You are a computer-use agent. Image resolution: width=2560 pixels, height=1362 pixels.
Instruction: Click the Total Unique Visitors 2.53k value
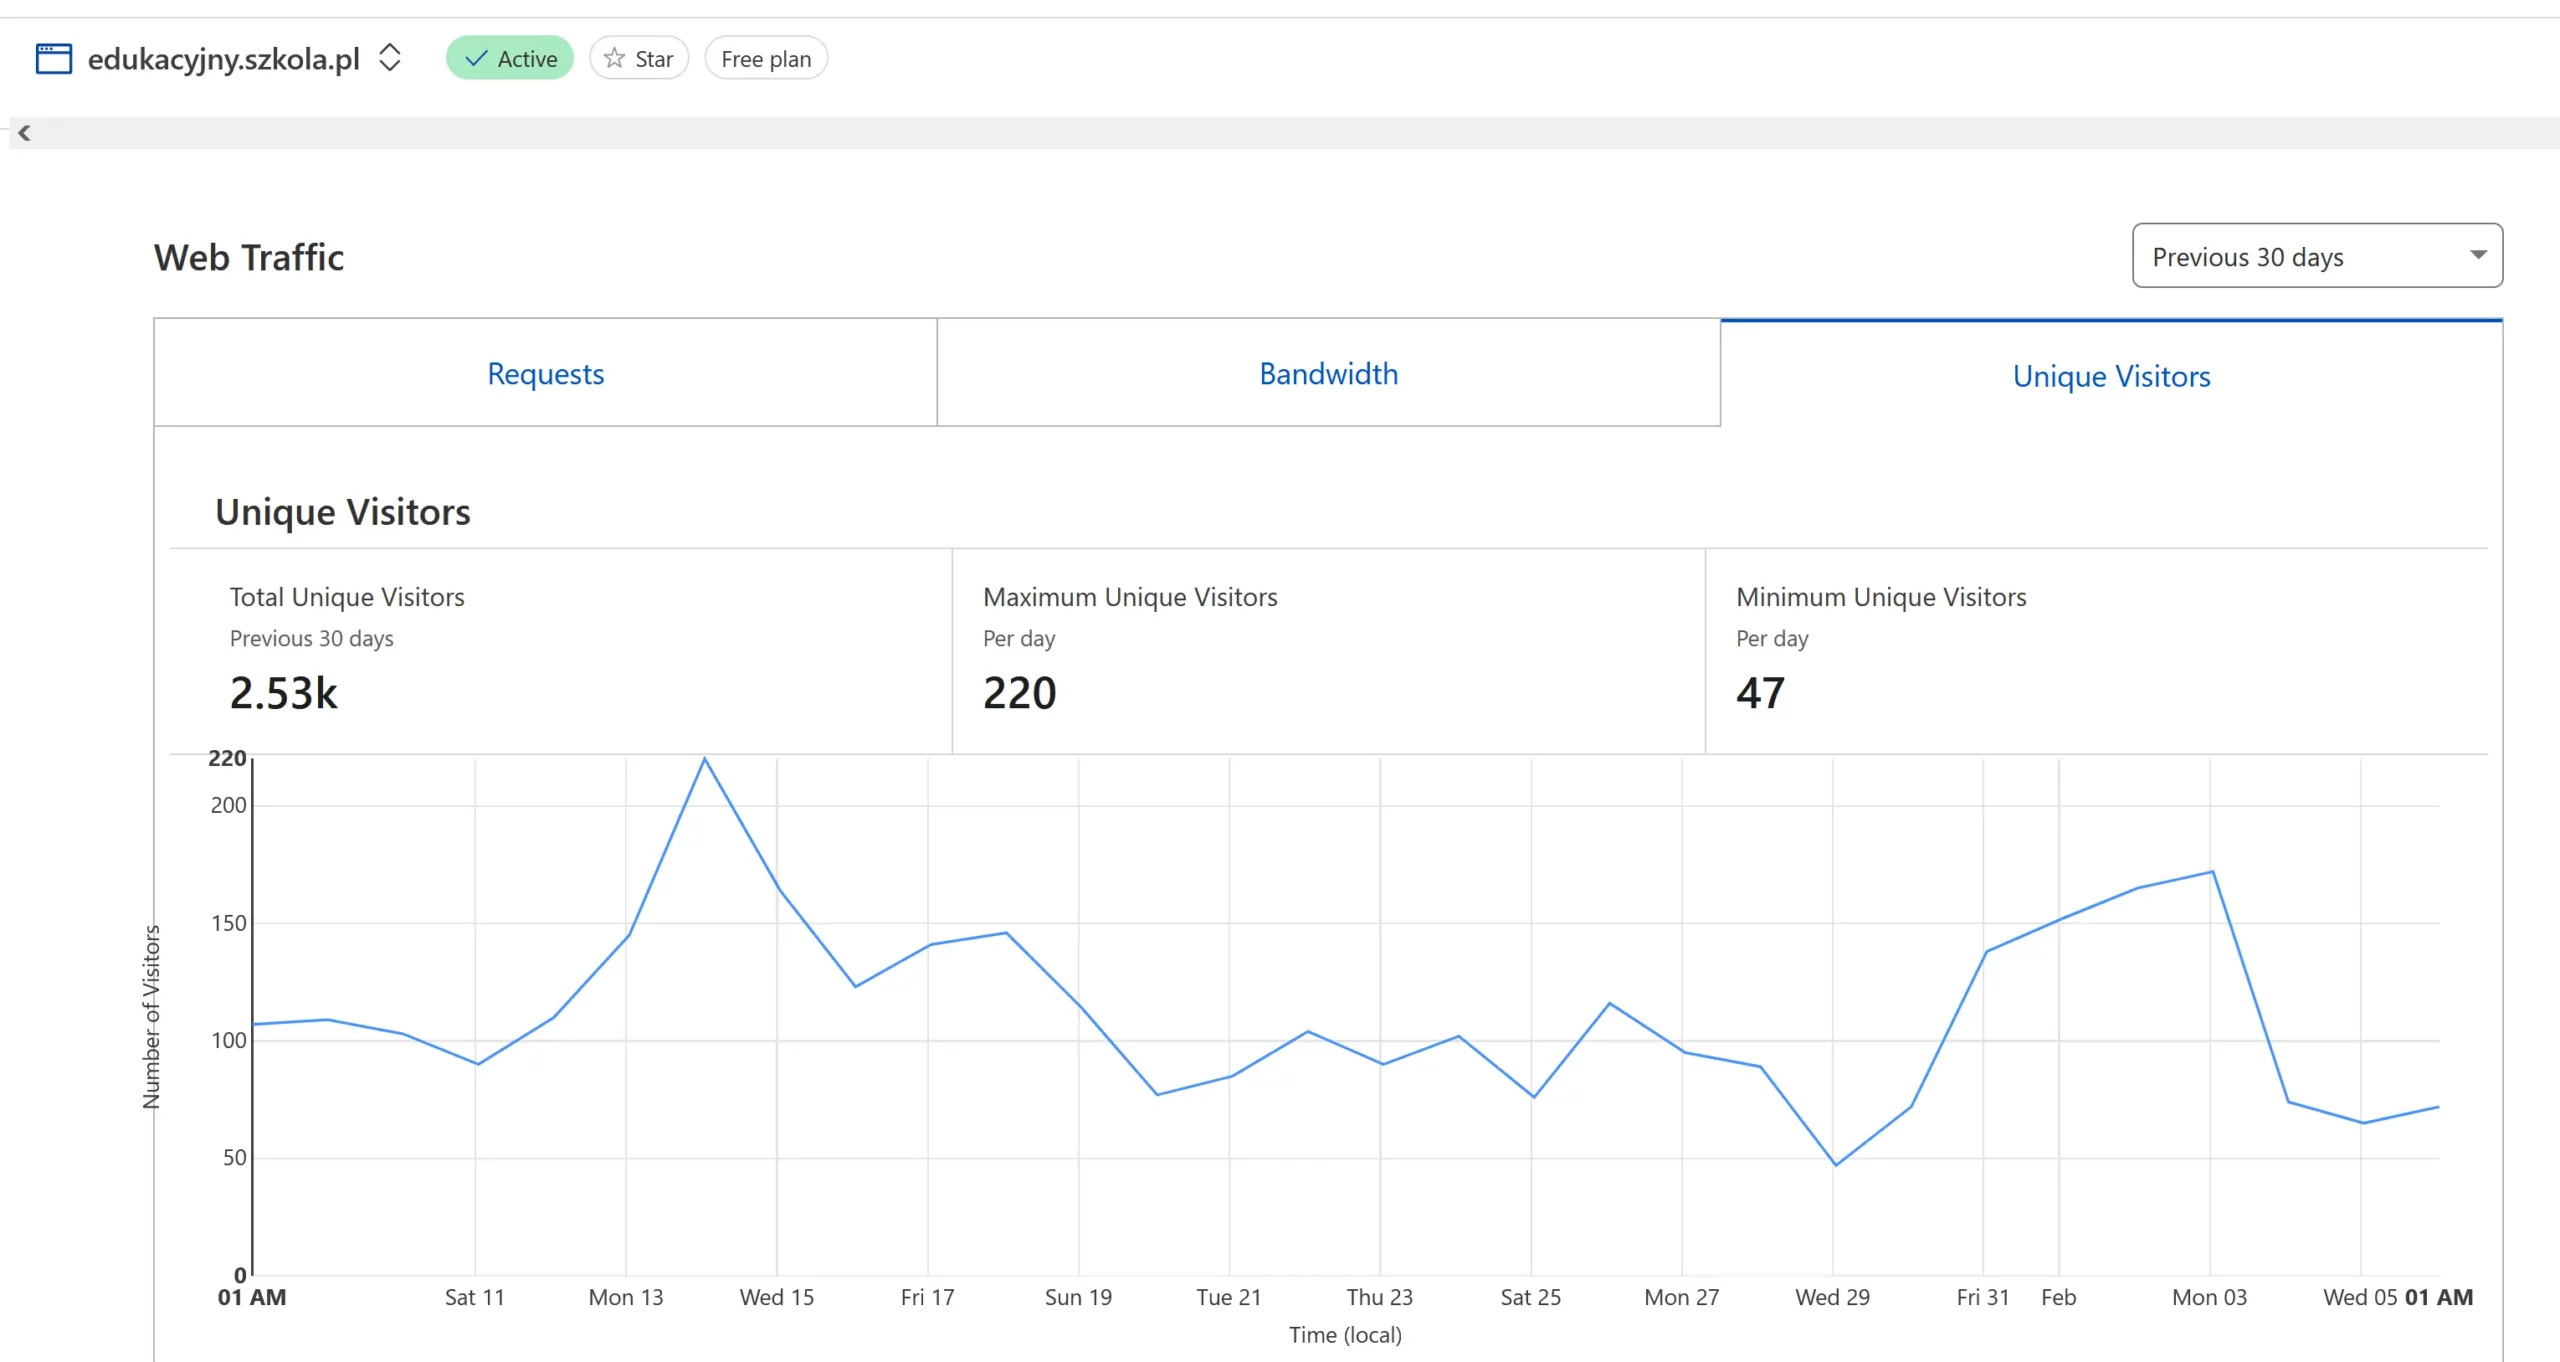[x=284, y=693]
